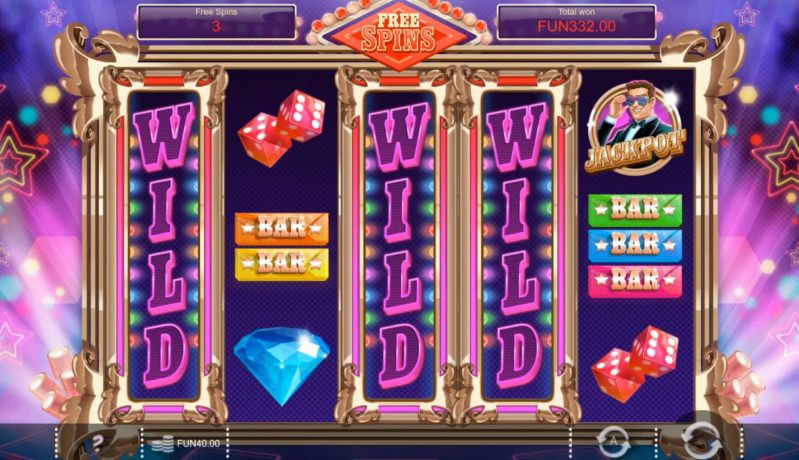This screenshot has height=460, width=799.
Task: Hit the spin button with circular arrows
Action: click(x=701, y=441)
